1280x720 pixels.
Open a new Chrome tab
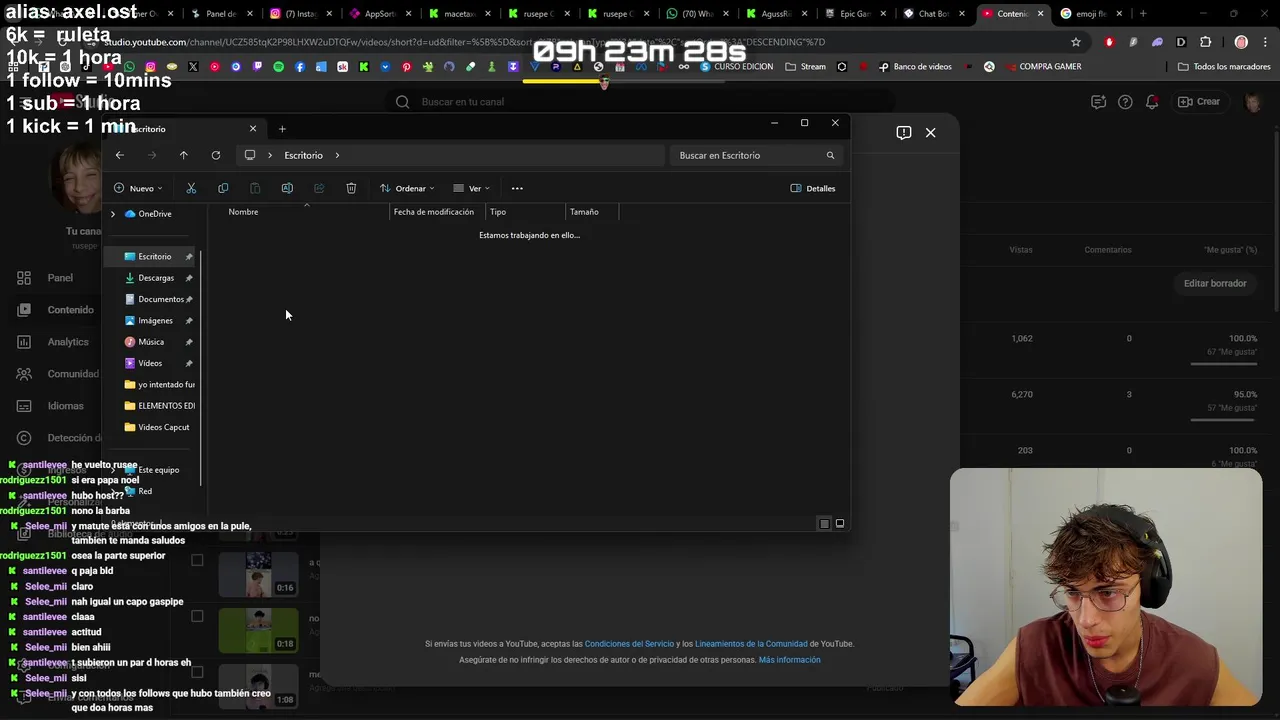(x=1143, y=14)
